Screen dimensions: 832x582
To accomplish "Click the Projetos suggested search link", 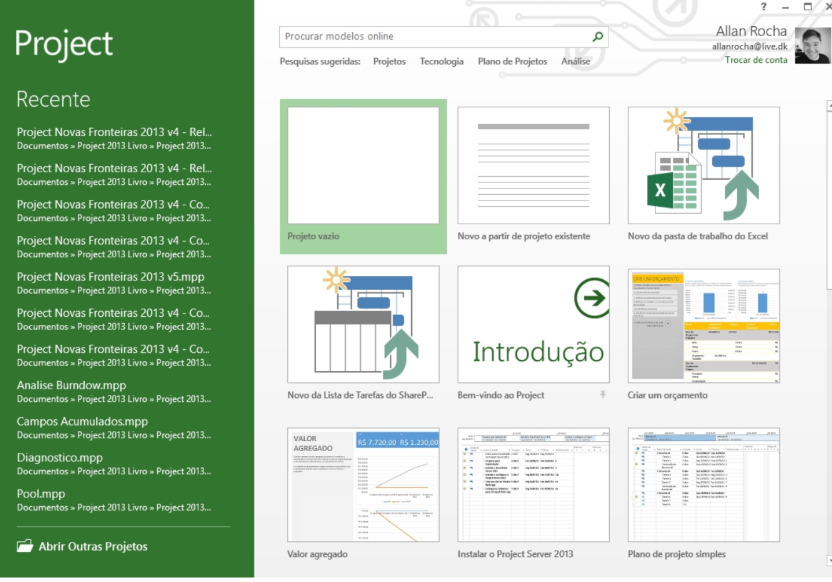I will click(x=389, y=62).
